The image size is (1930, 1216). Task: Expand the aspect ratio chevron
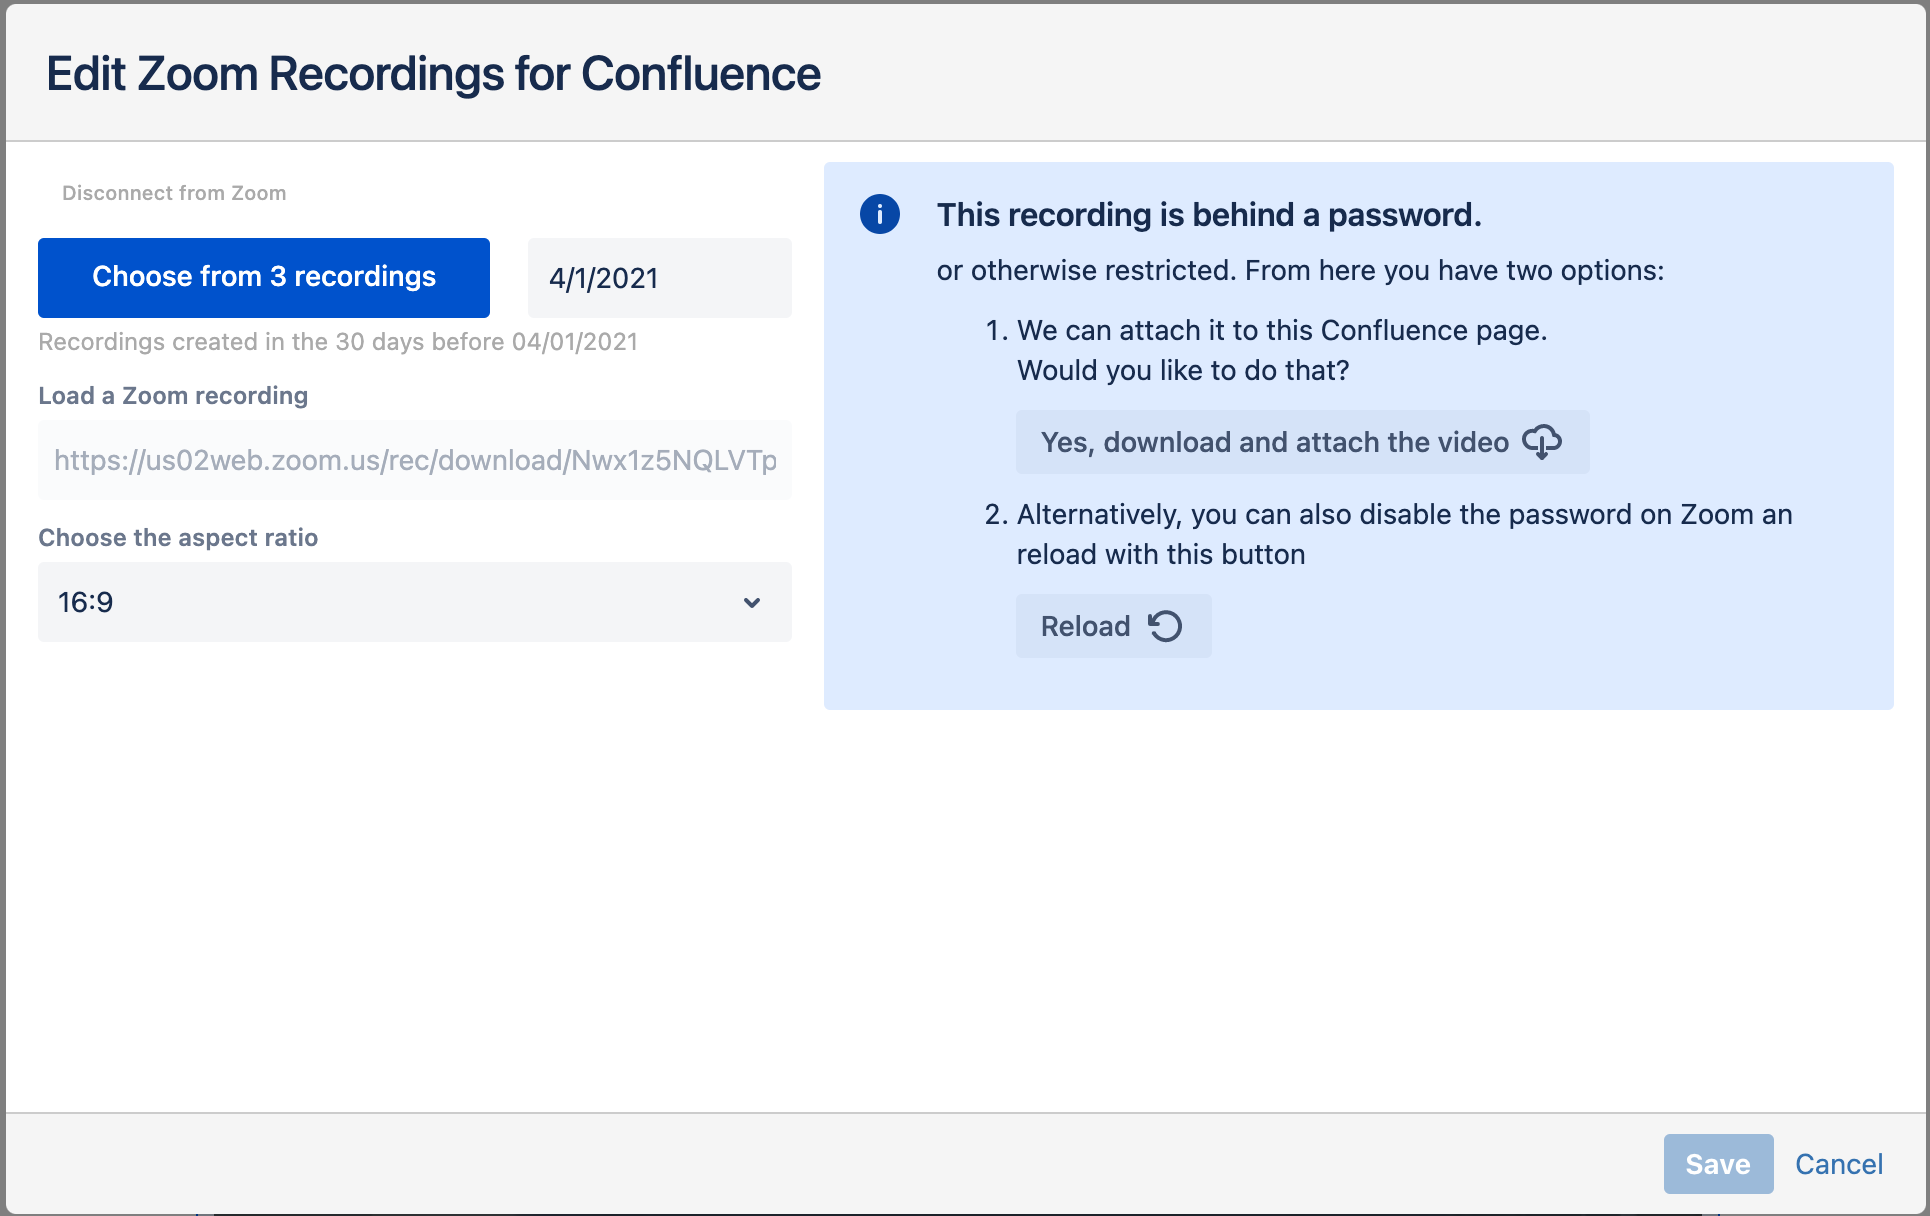[x=752, y=602]
